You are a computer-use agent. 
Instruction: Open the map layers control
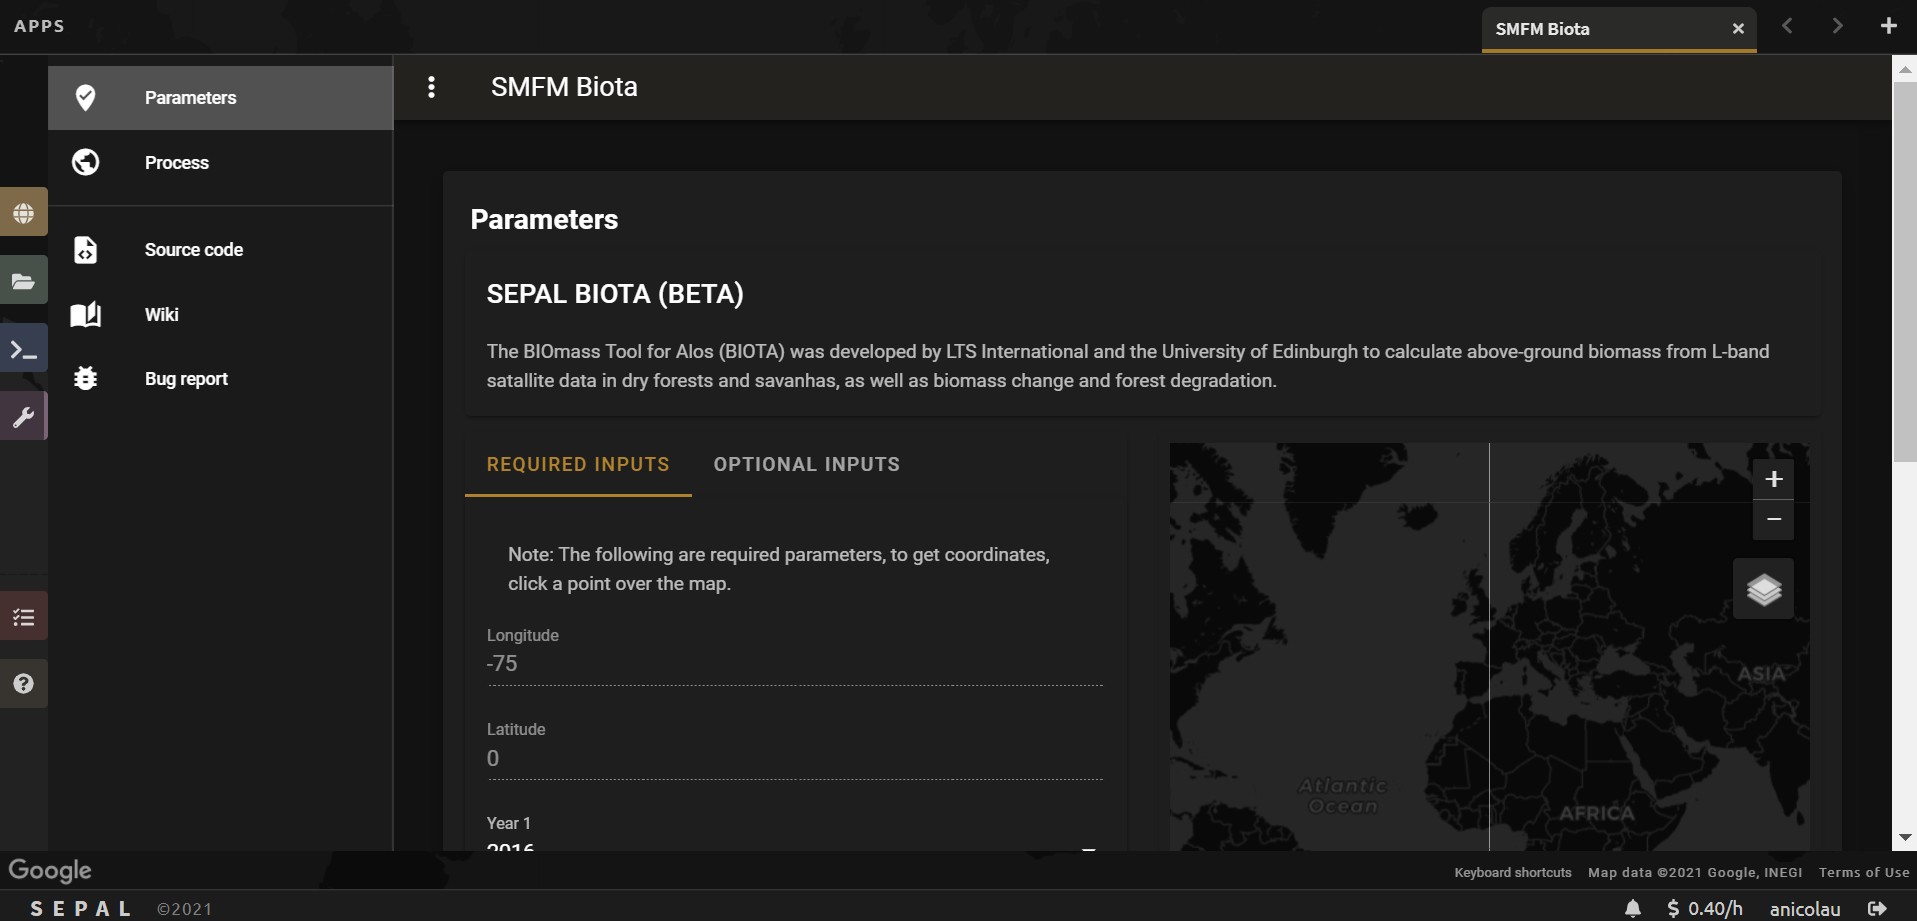1764,589
